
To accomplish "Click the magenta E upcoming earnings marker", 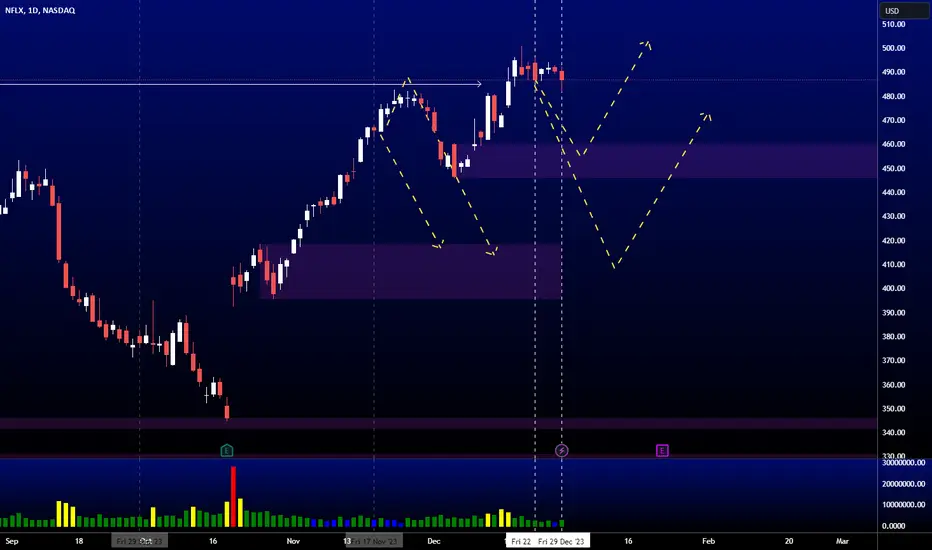I will (662, 451).
